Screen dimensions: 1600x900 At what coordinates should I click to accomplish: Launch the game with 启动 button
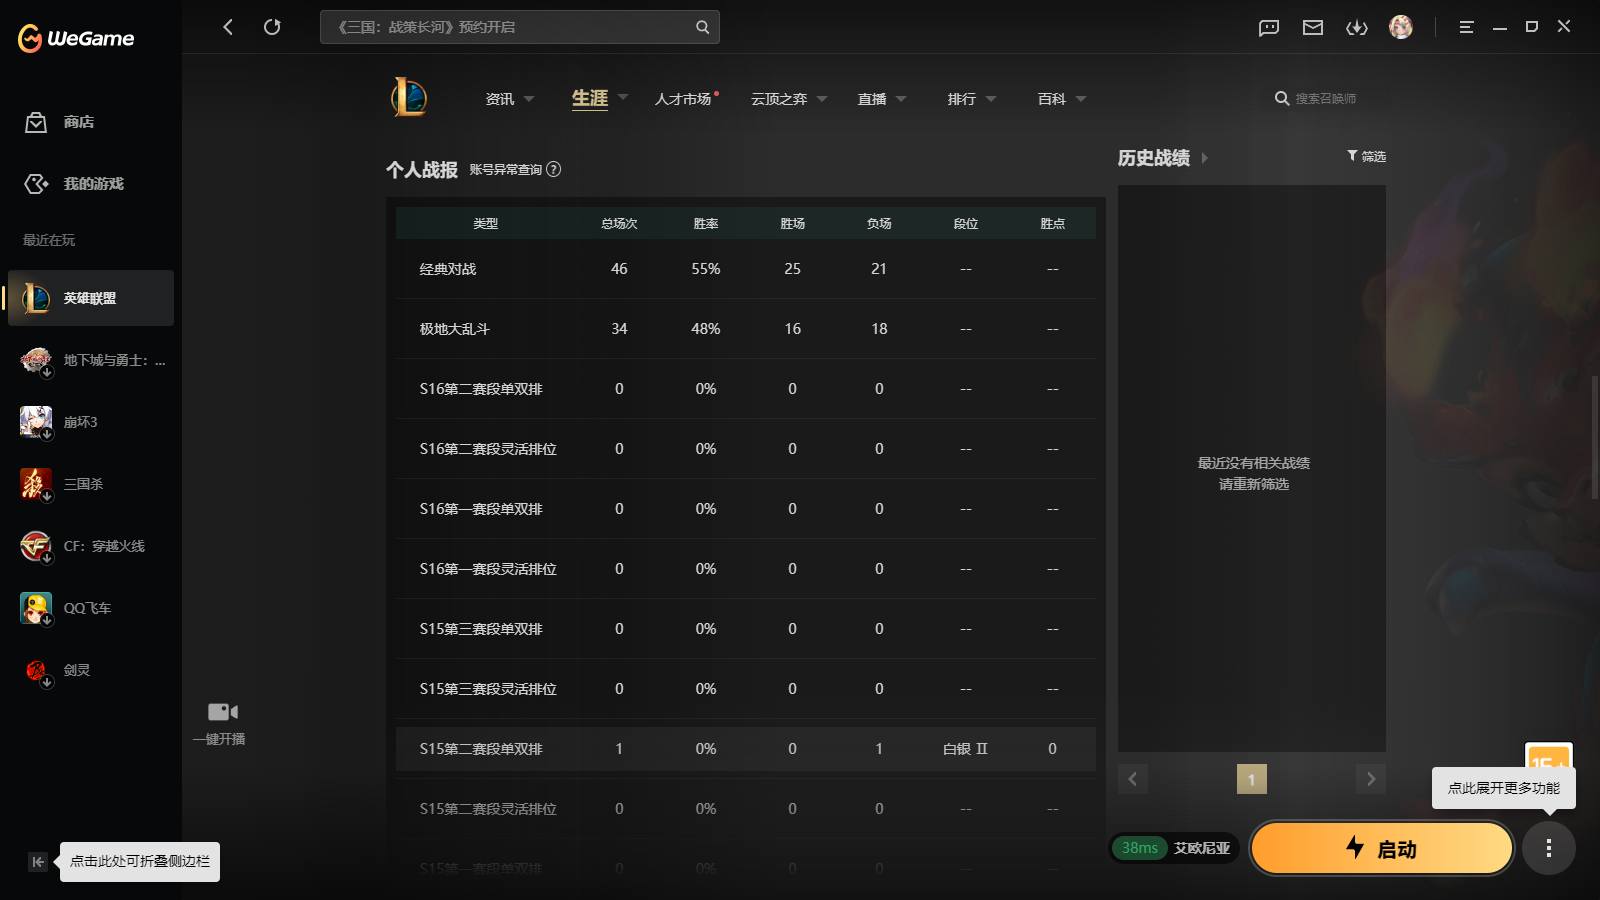point(1381,848)
